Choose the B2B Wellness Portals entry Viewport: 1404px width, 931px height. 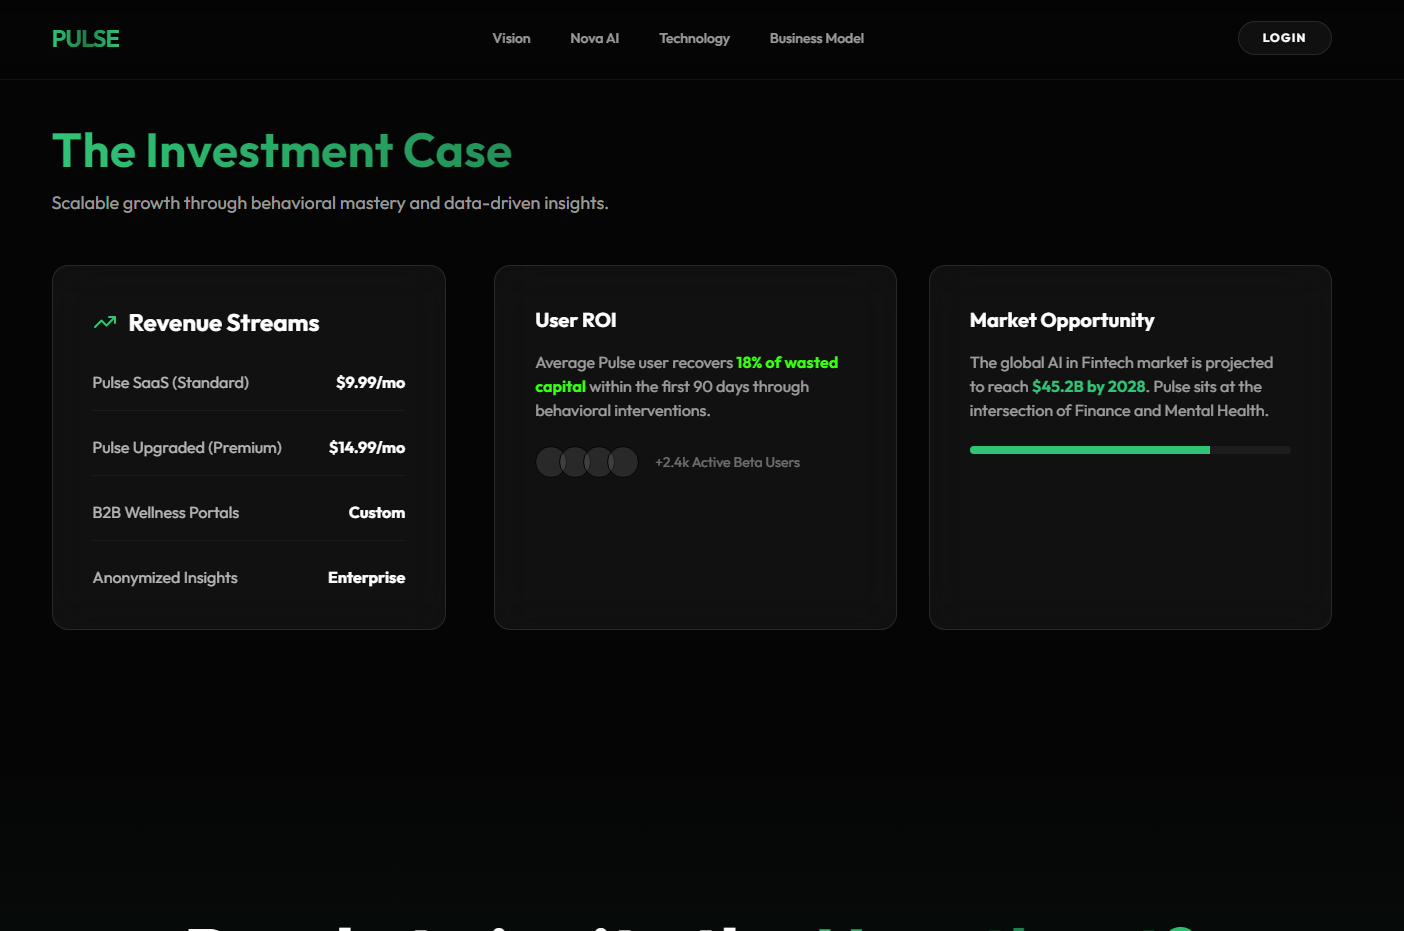166,513
